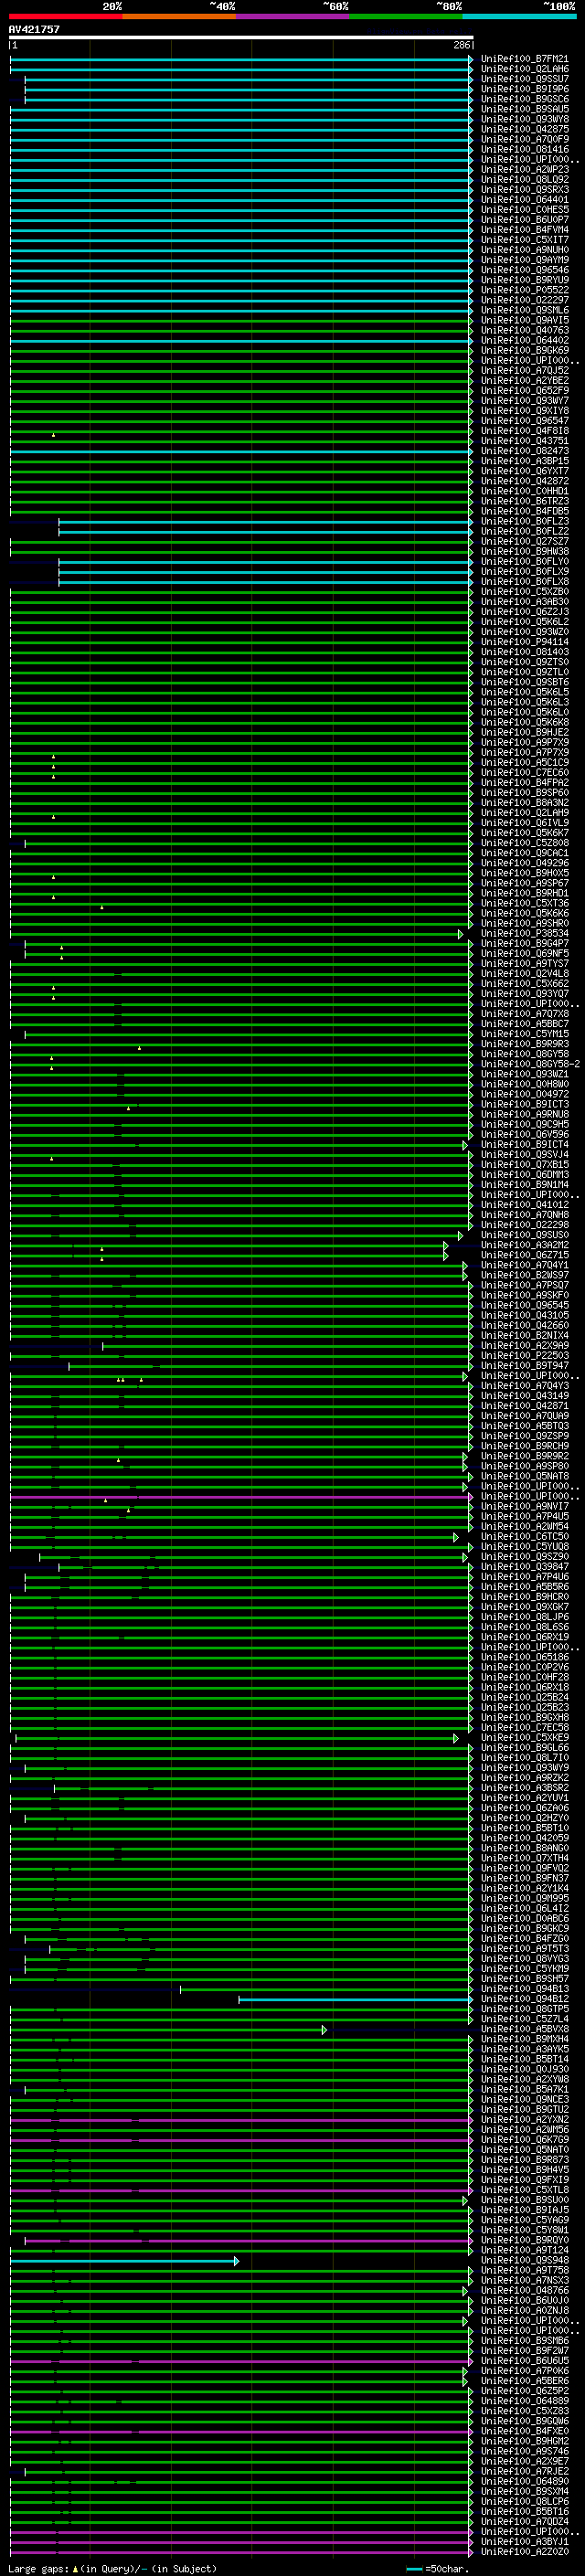Open hit UniRef100_B7FM21
The width and height of the screenshot is (585, 2576).
(x=524, y=59)
